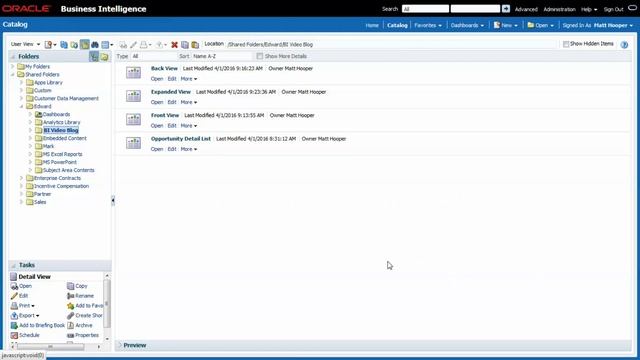
Task: Select the Subject Area Contents folder
Action: 68,170
